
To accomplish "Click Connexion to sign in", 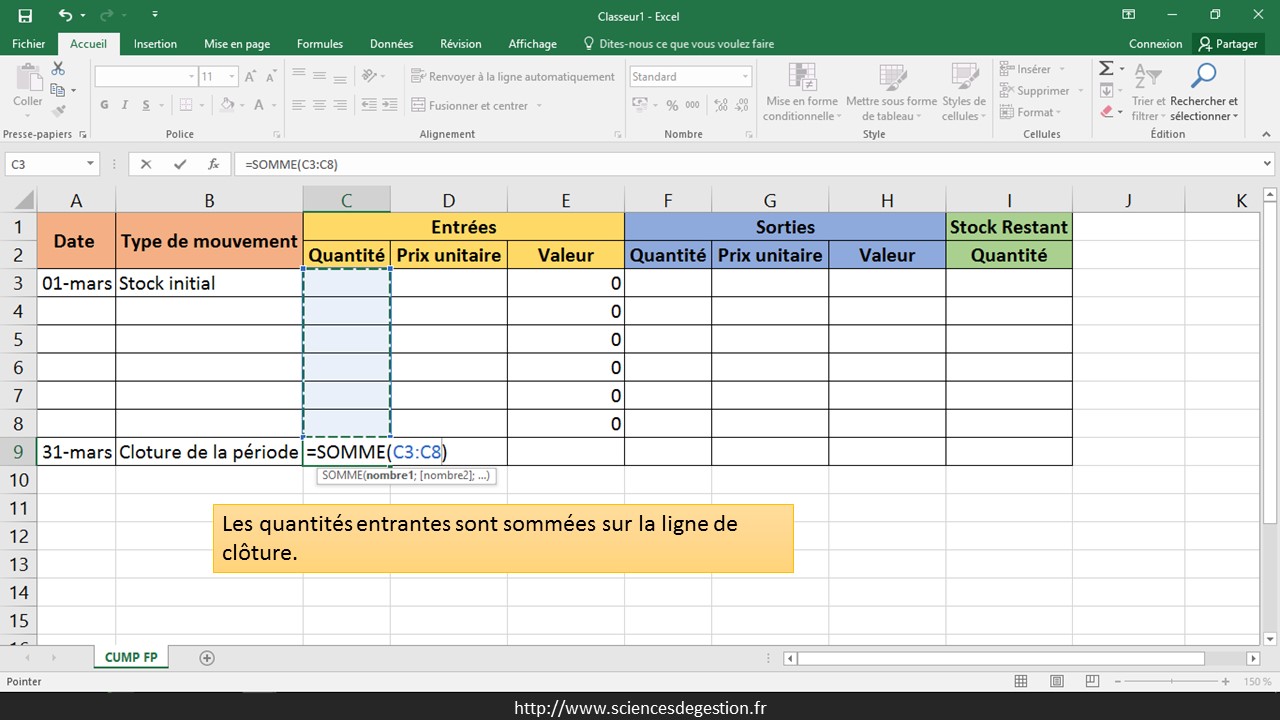I will [x=1155, y=44].
